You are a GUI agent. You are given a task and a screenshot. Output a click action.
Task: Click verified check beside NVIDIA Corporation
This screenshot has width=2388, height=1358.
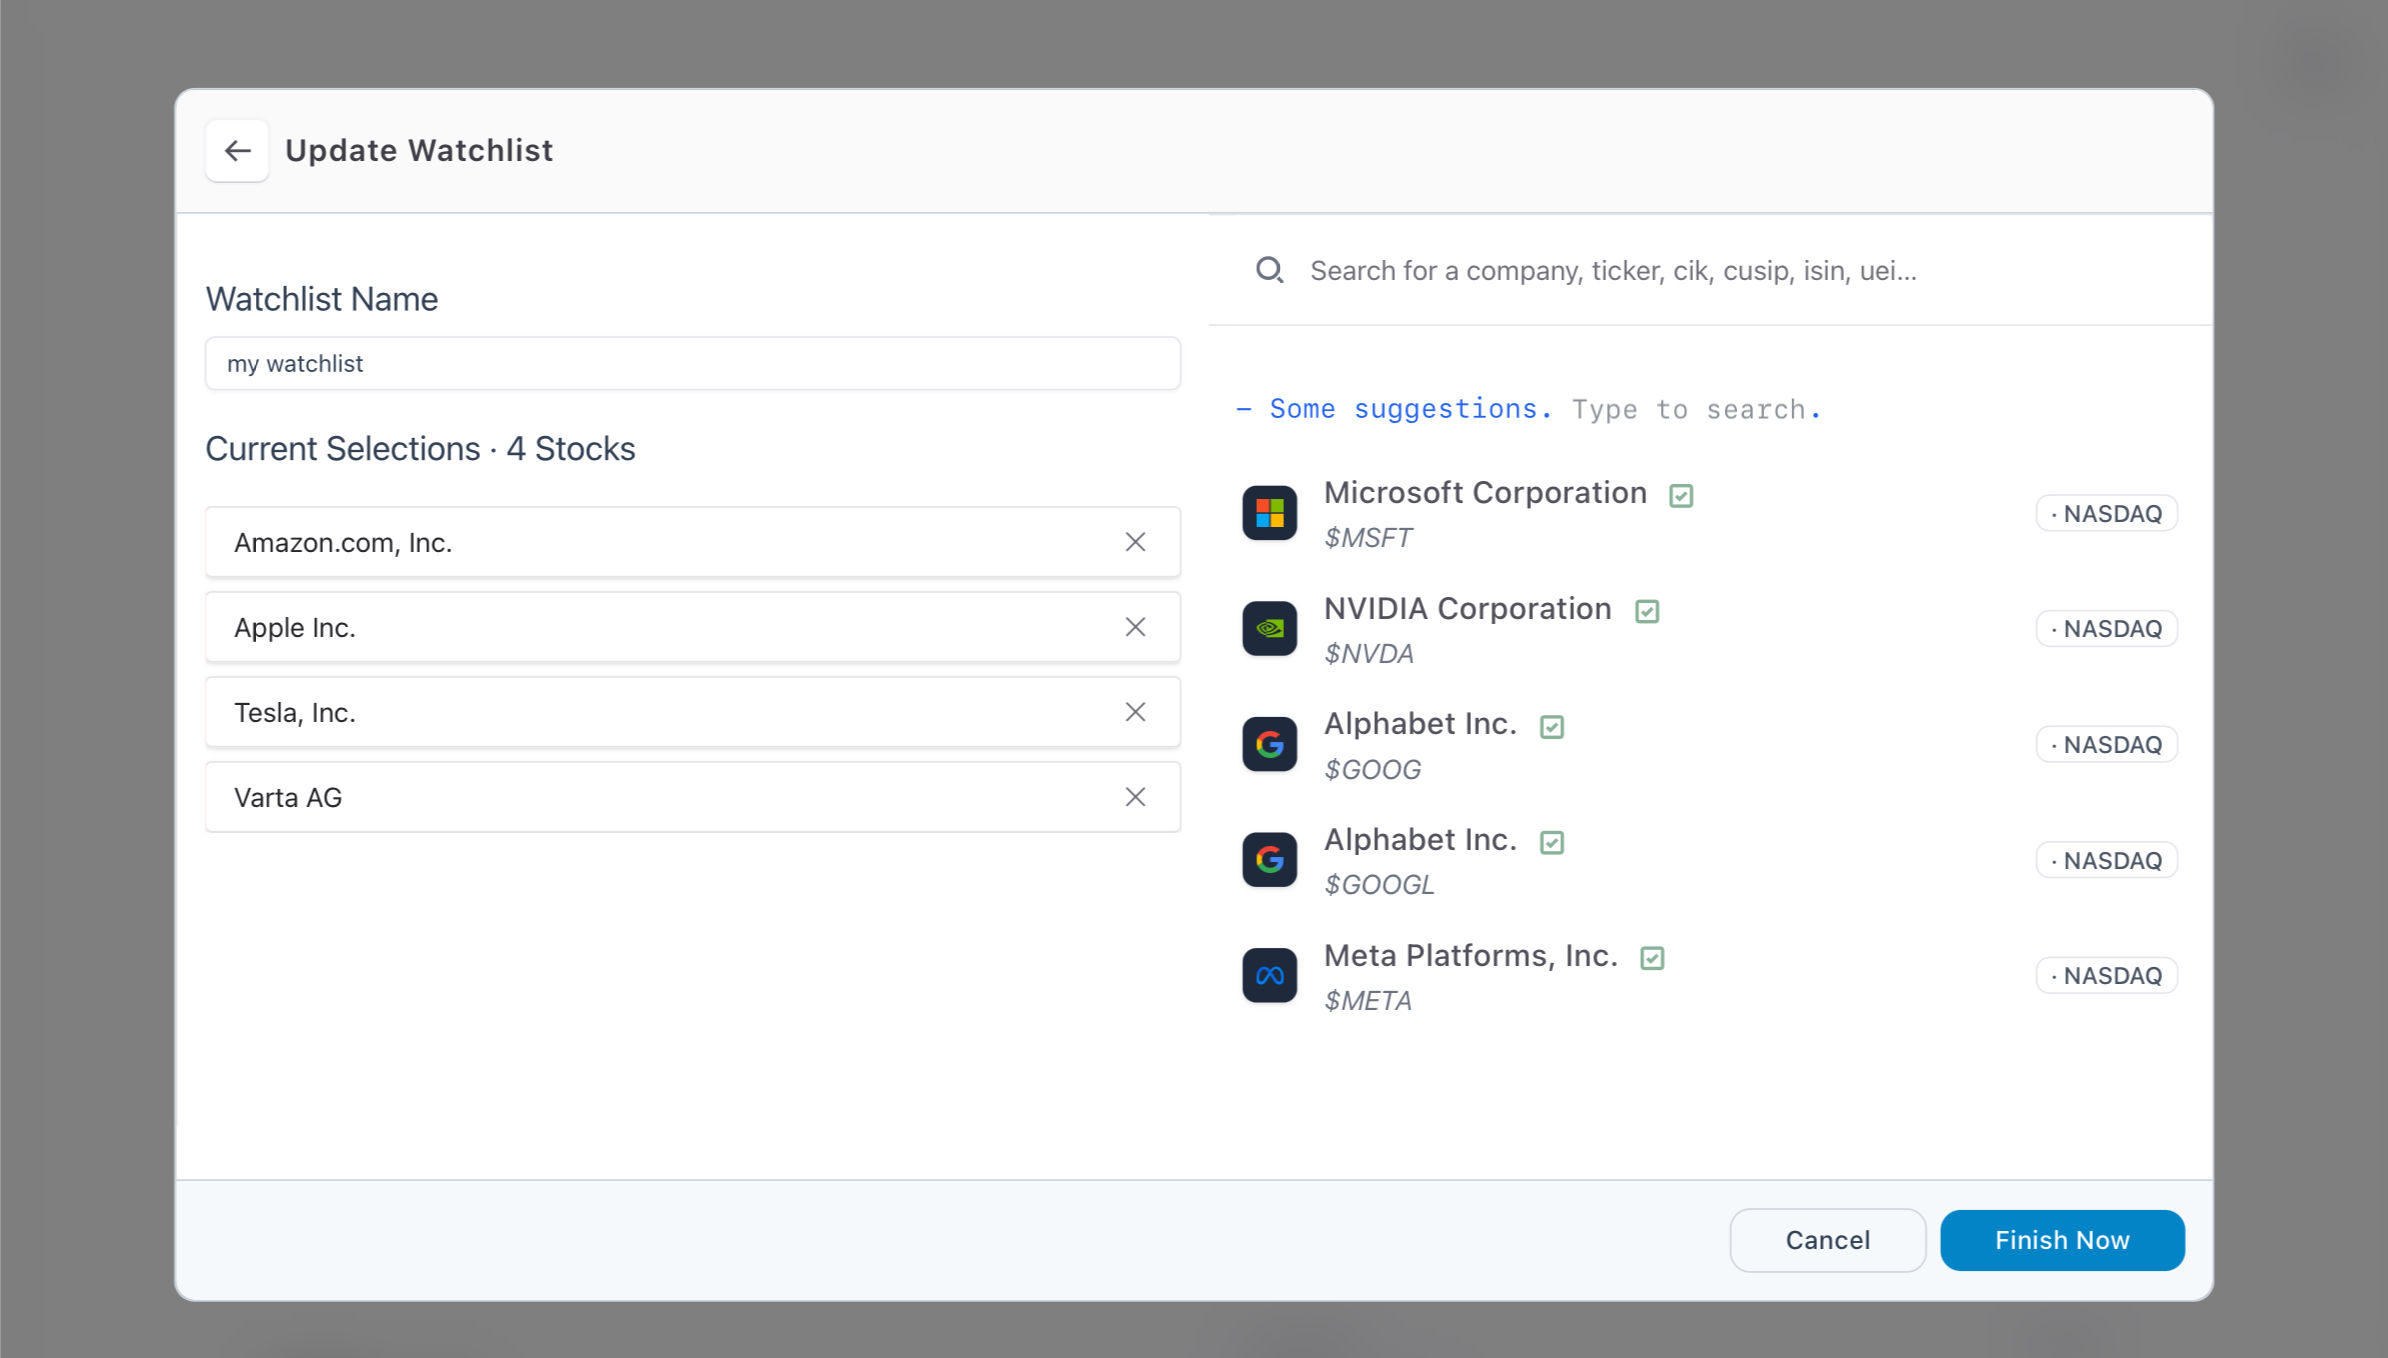1647,611
